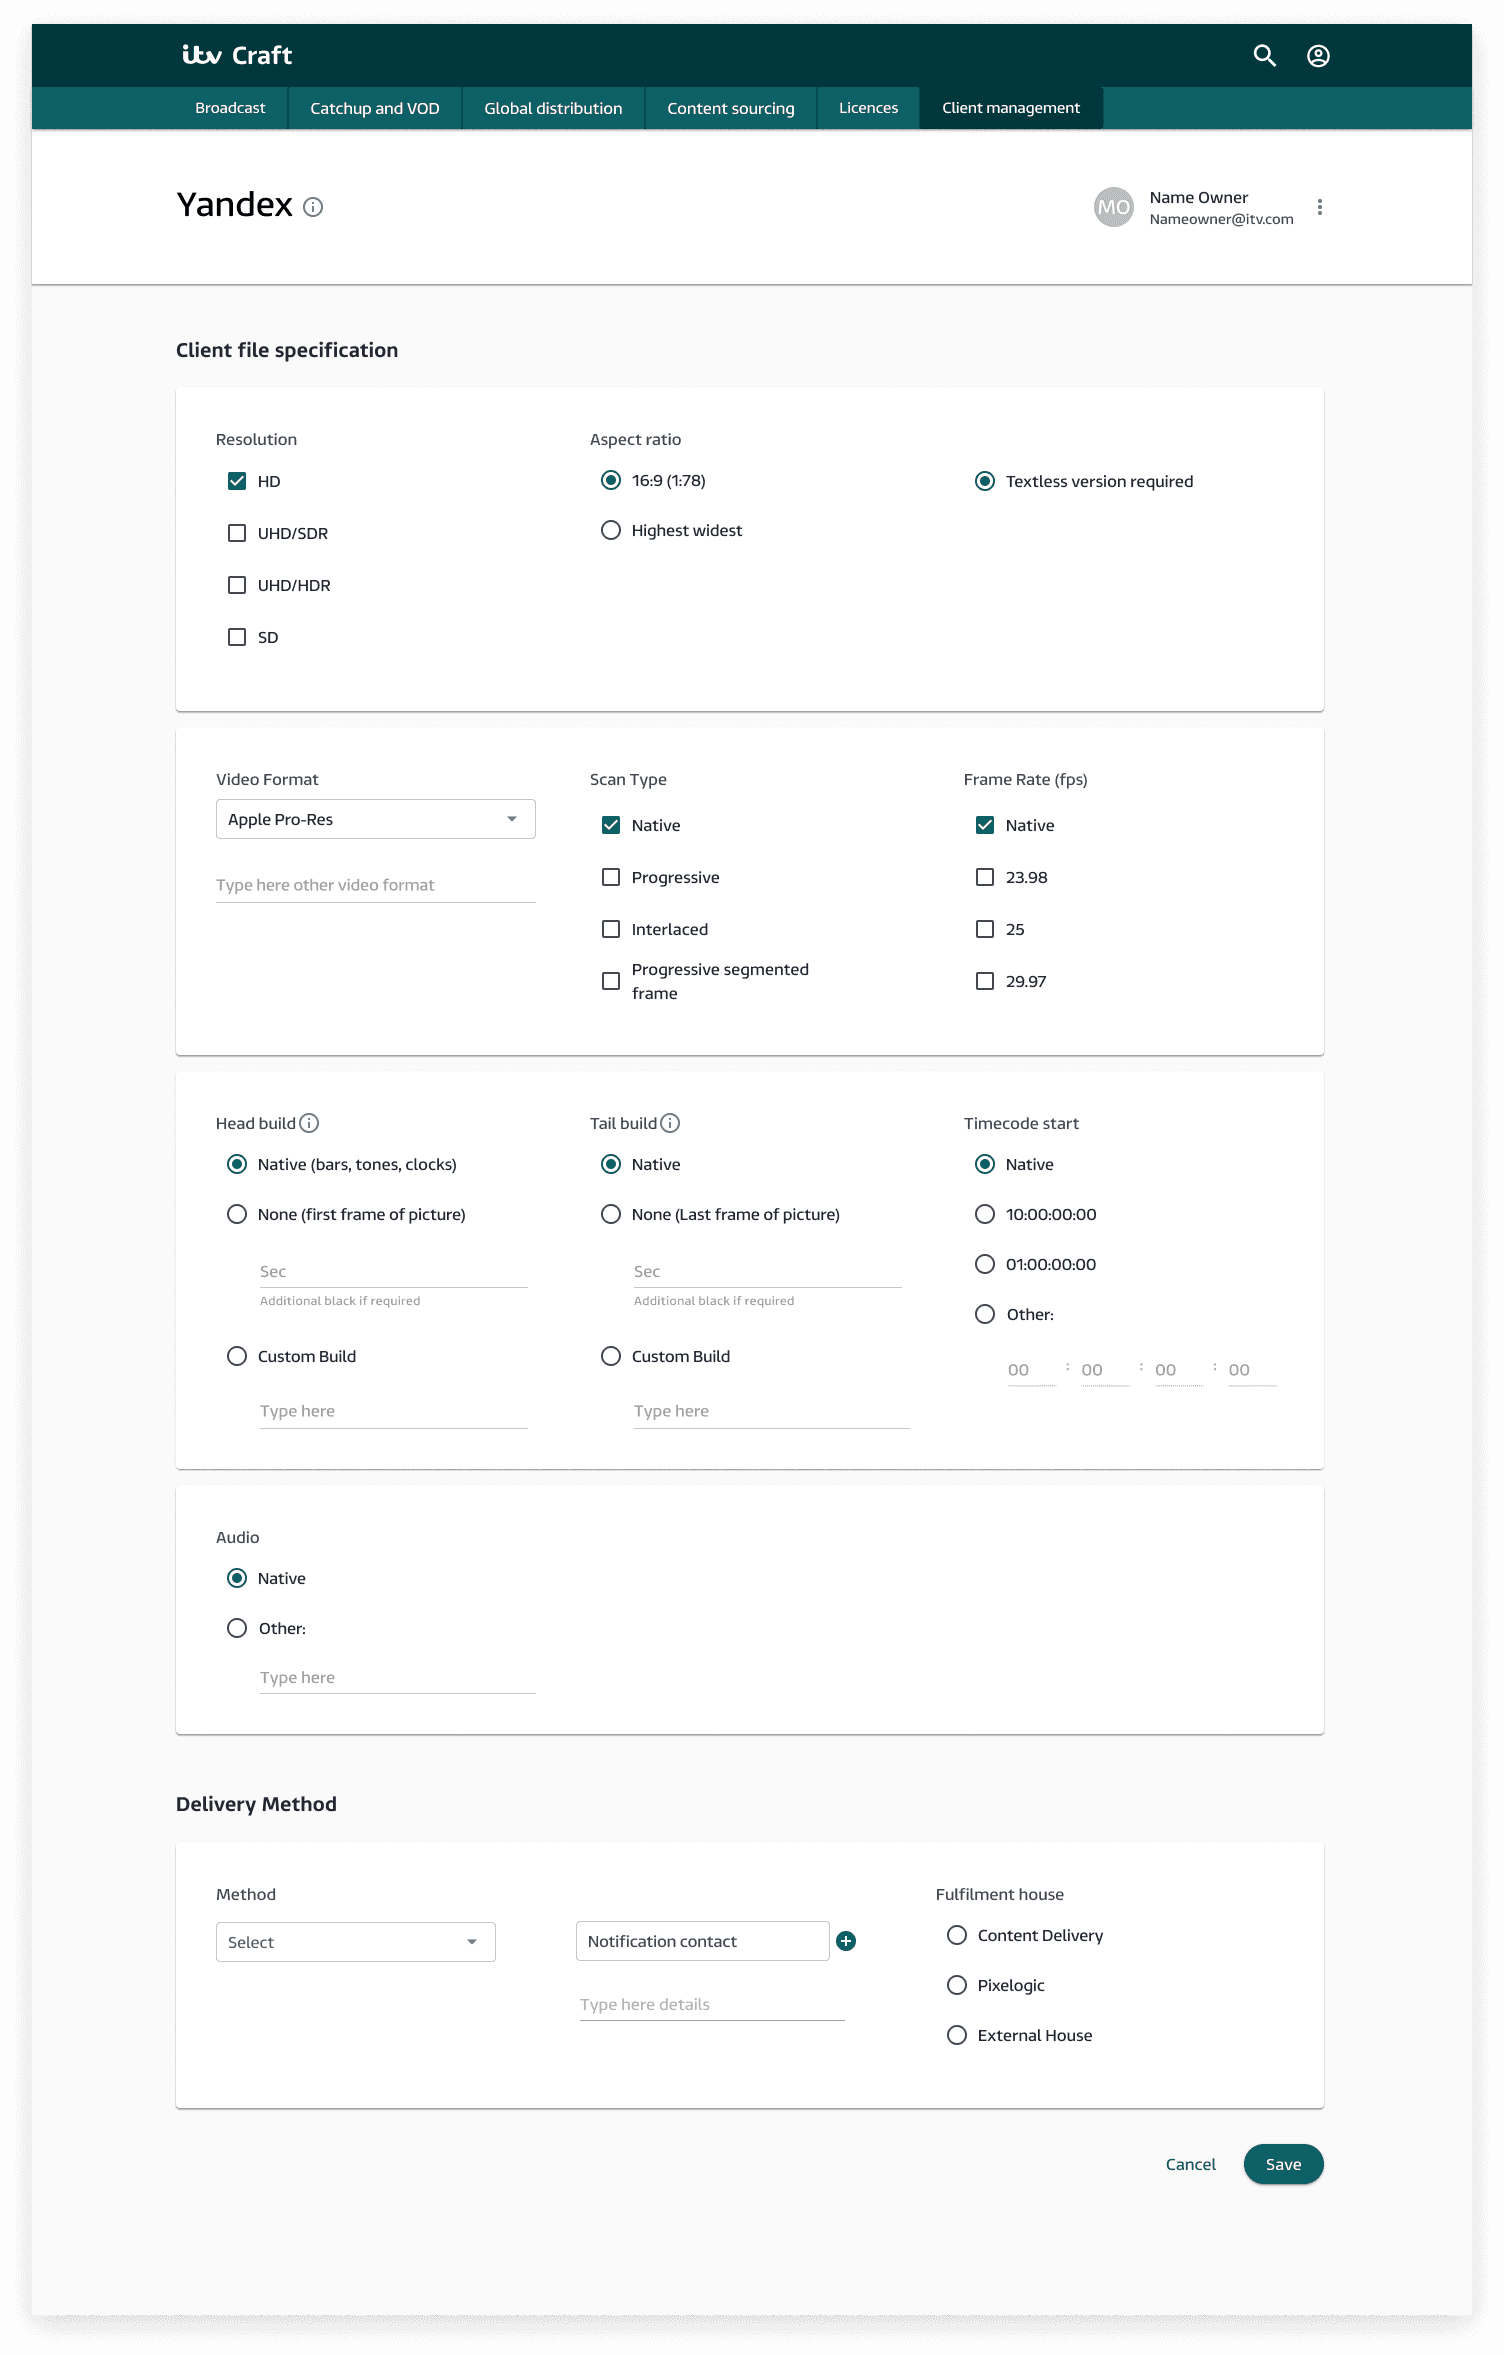Add notification contact with plus icon
Viewport: 1504px width, 2355px height.
click(x=846, y=1941)
